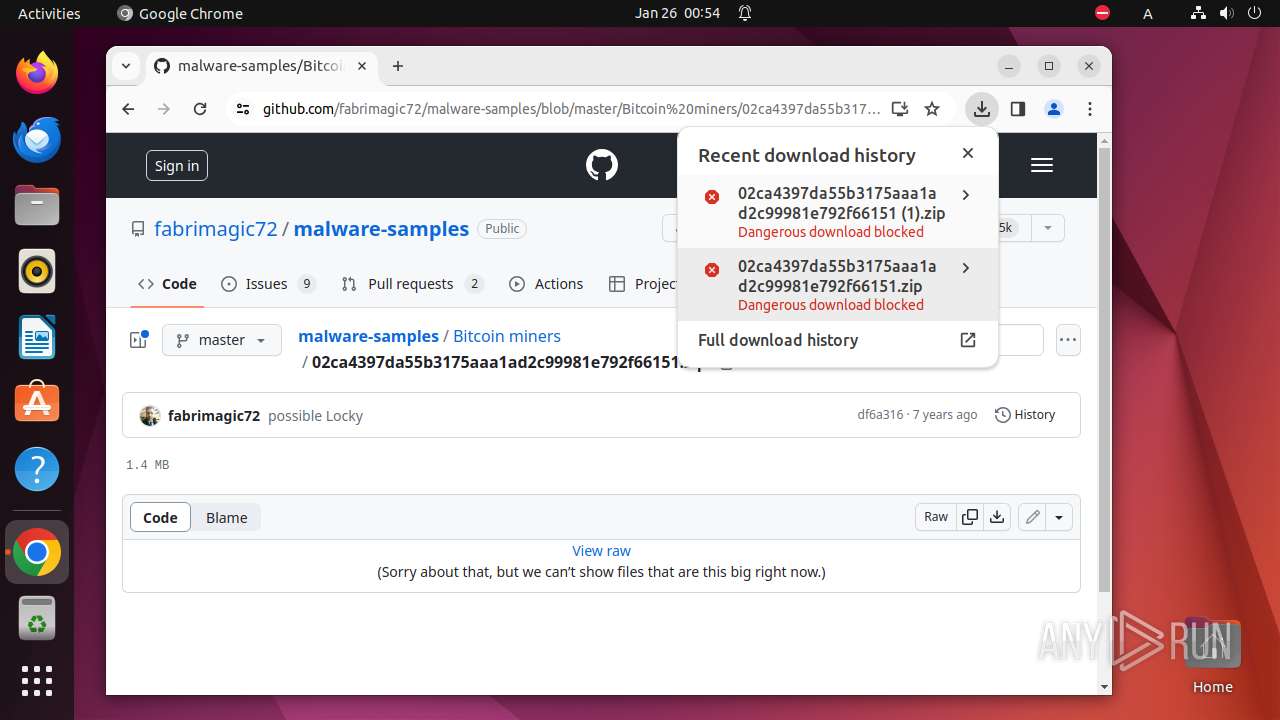The height and width of the screenshot is (720, 1280).
Task: Show applications grid in the dock
Action: 37,681
